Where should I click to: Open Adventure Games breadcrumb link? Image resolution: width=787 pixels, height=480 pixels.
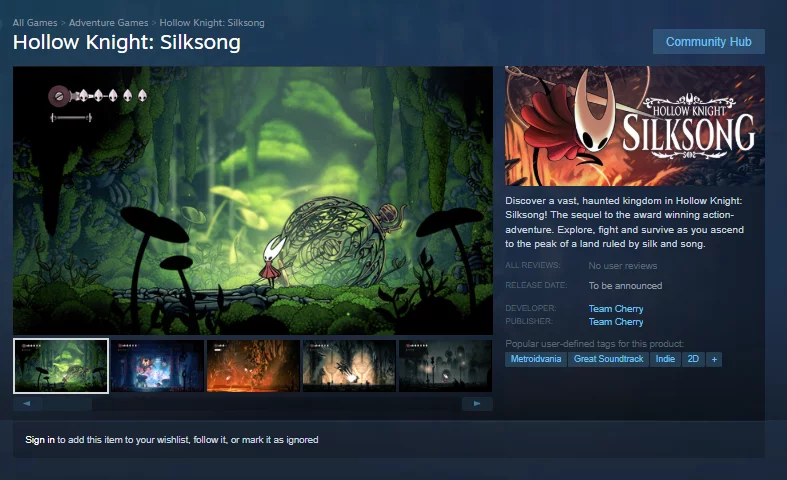(x=108, y=23)
